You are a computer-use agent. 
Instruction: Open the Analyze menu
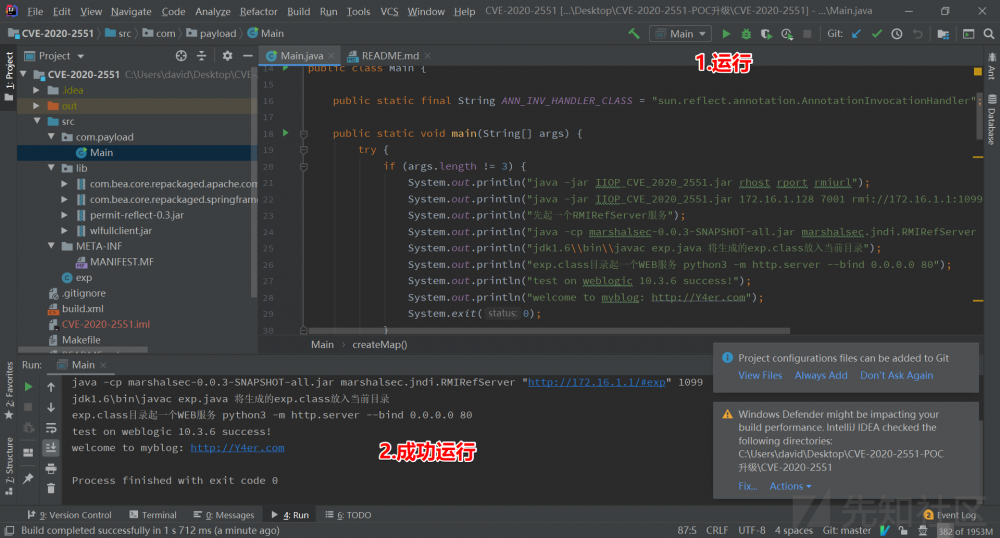click(x=212, y=11)
